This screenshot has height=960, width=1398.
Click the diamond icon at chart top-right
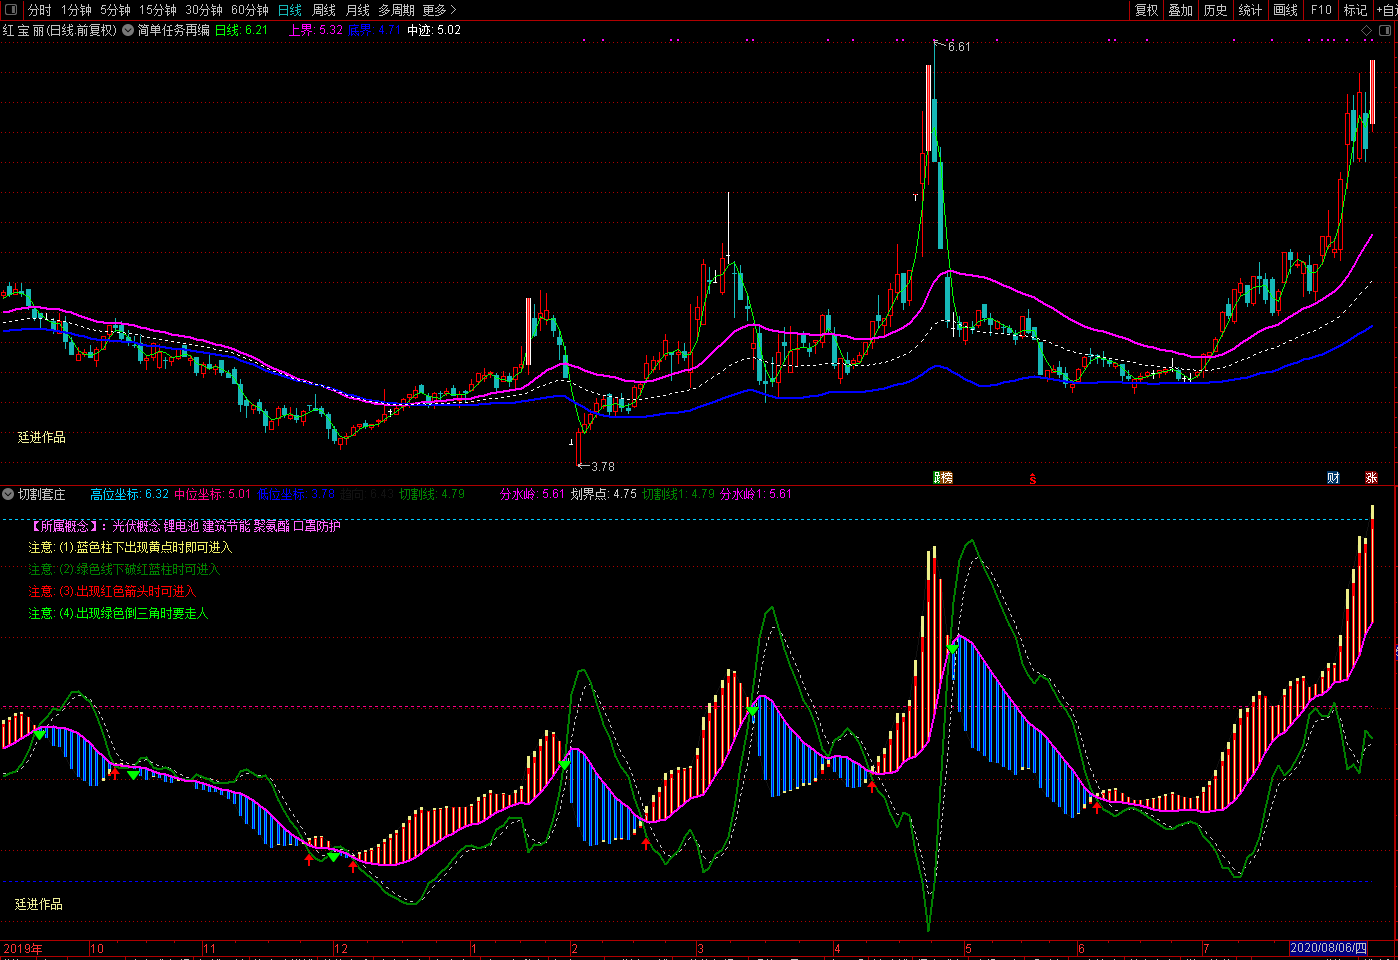(1367, 31)
